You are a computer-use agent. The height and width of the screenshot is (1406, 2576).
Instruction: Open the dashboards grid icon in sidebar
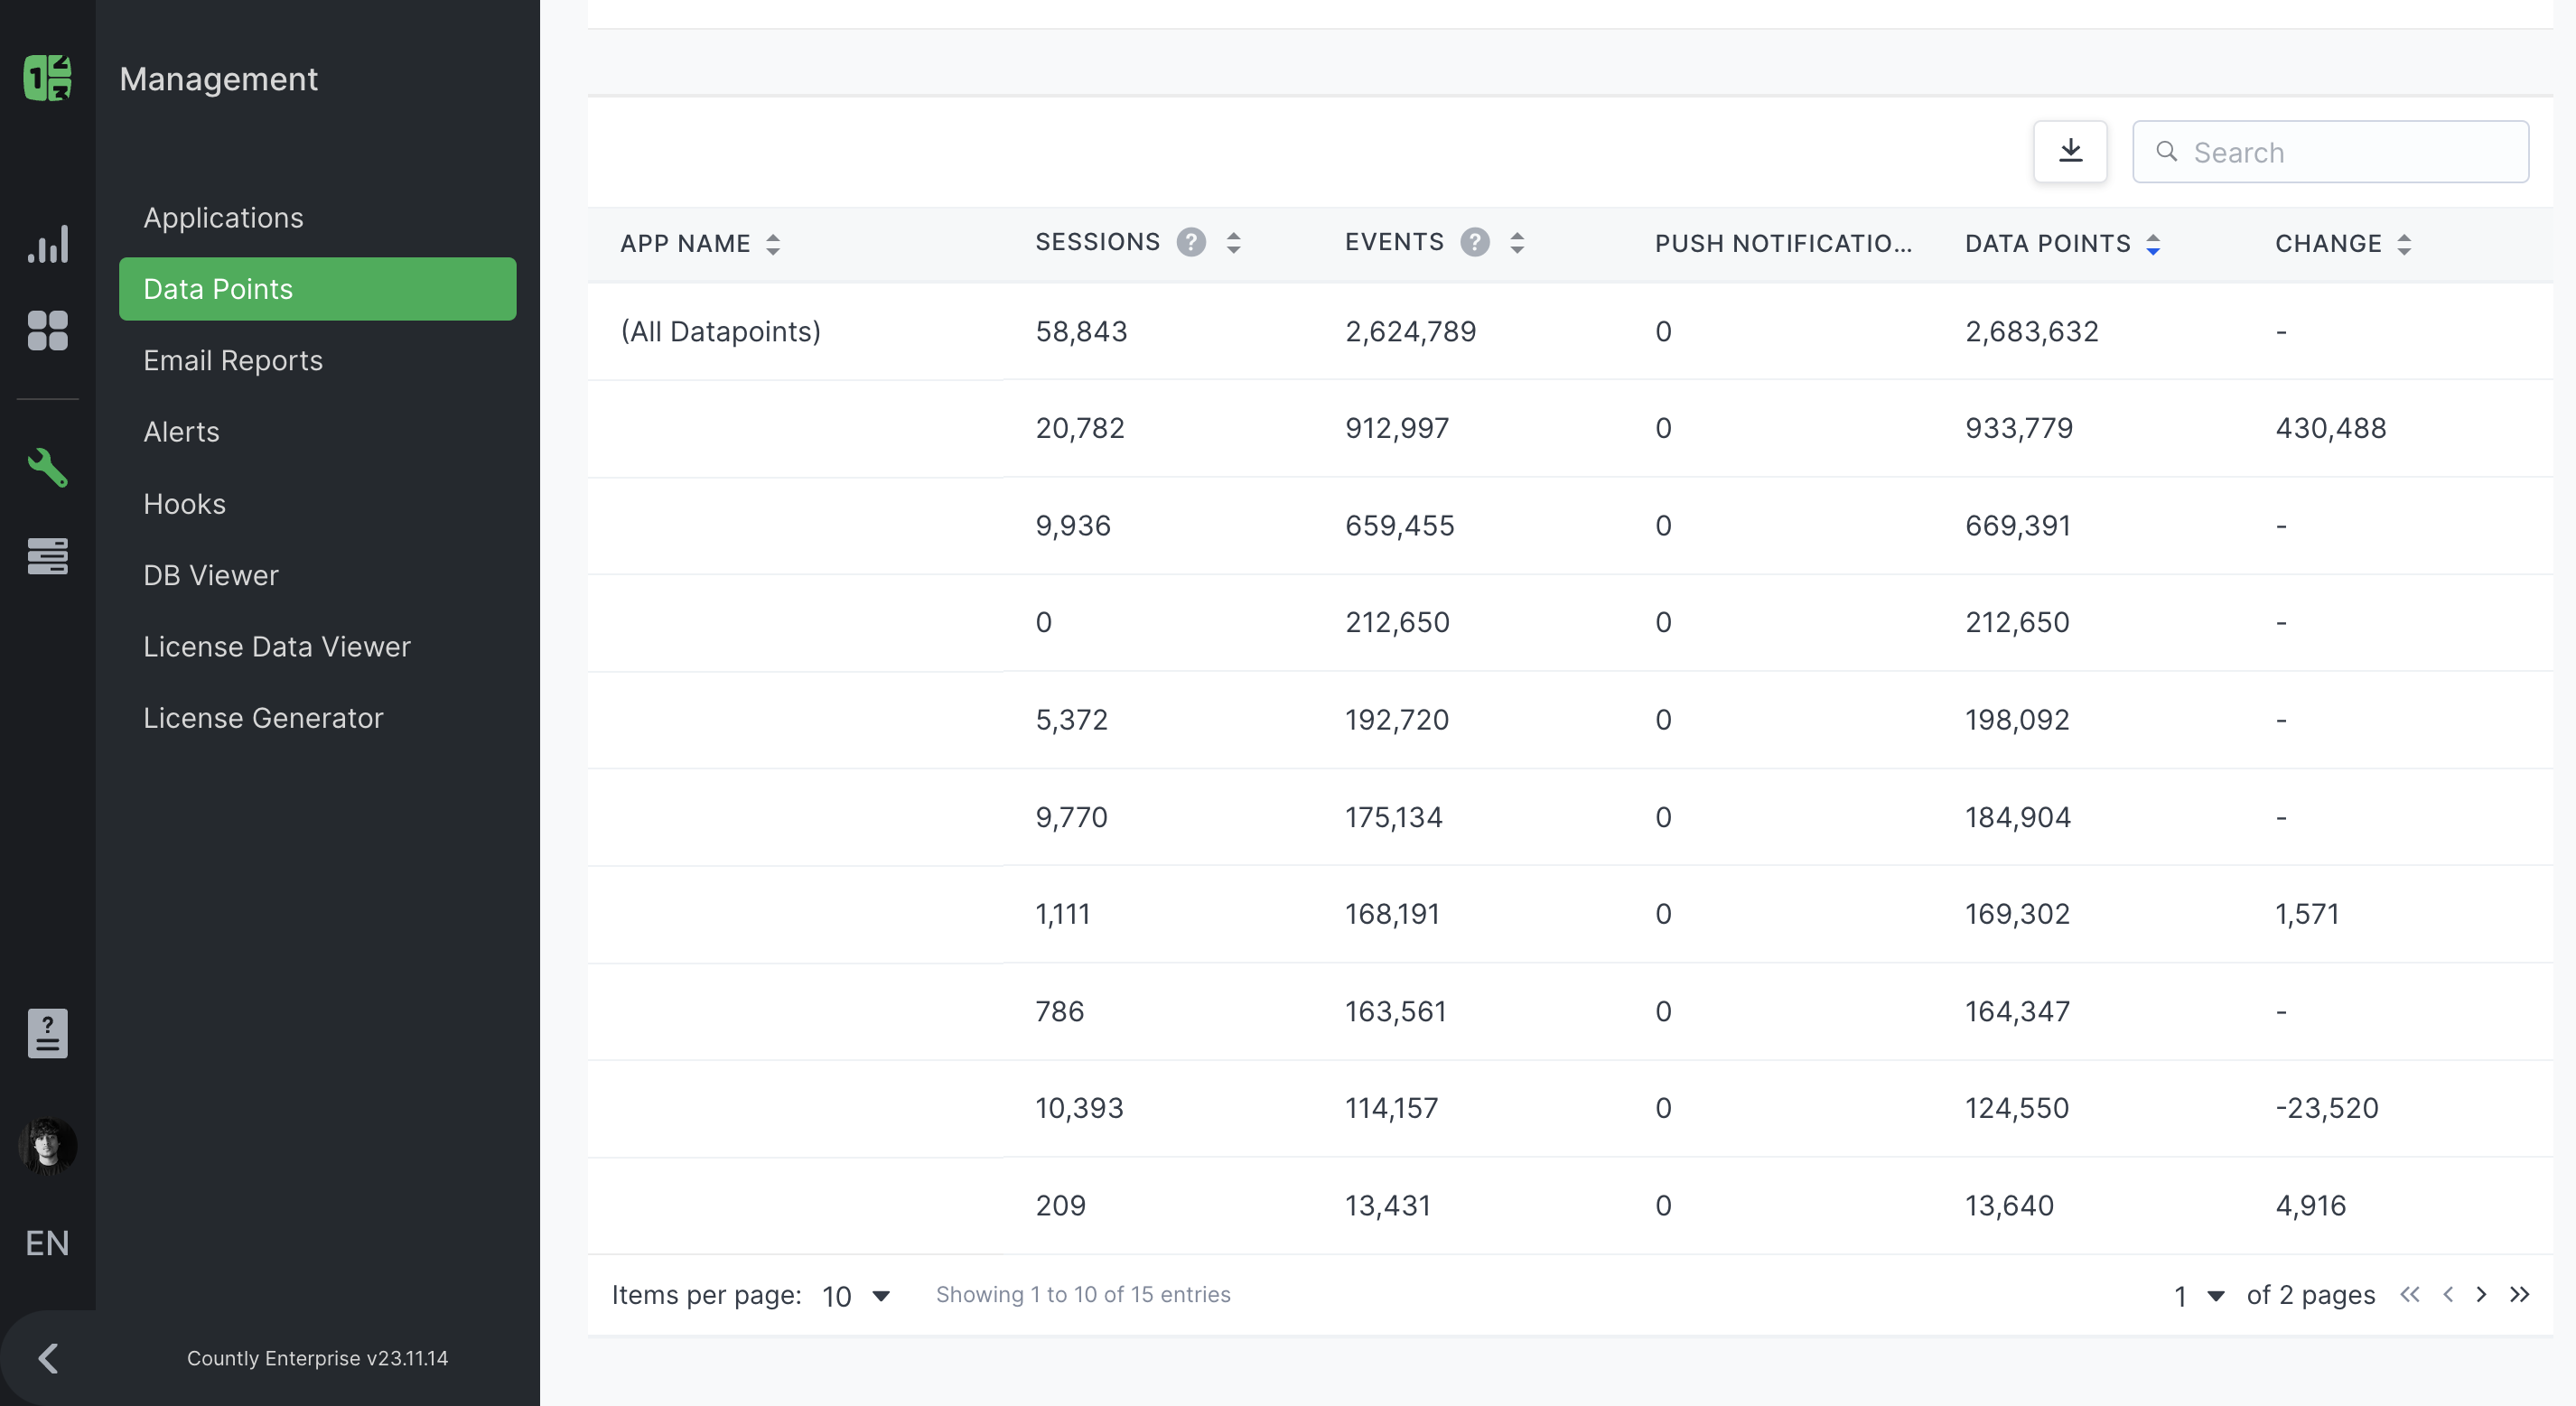coord(47,331)
